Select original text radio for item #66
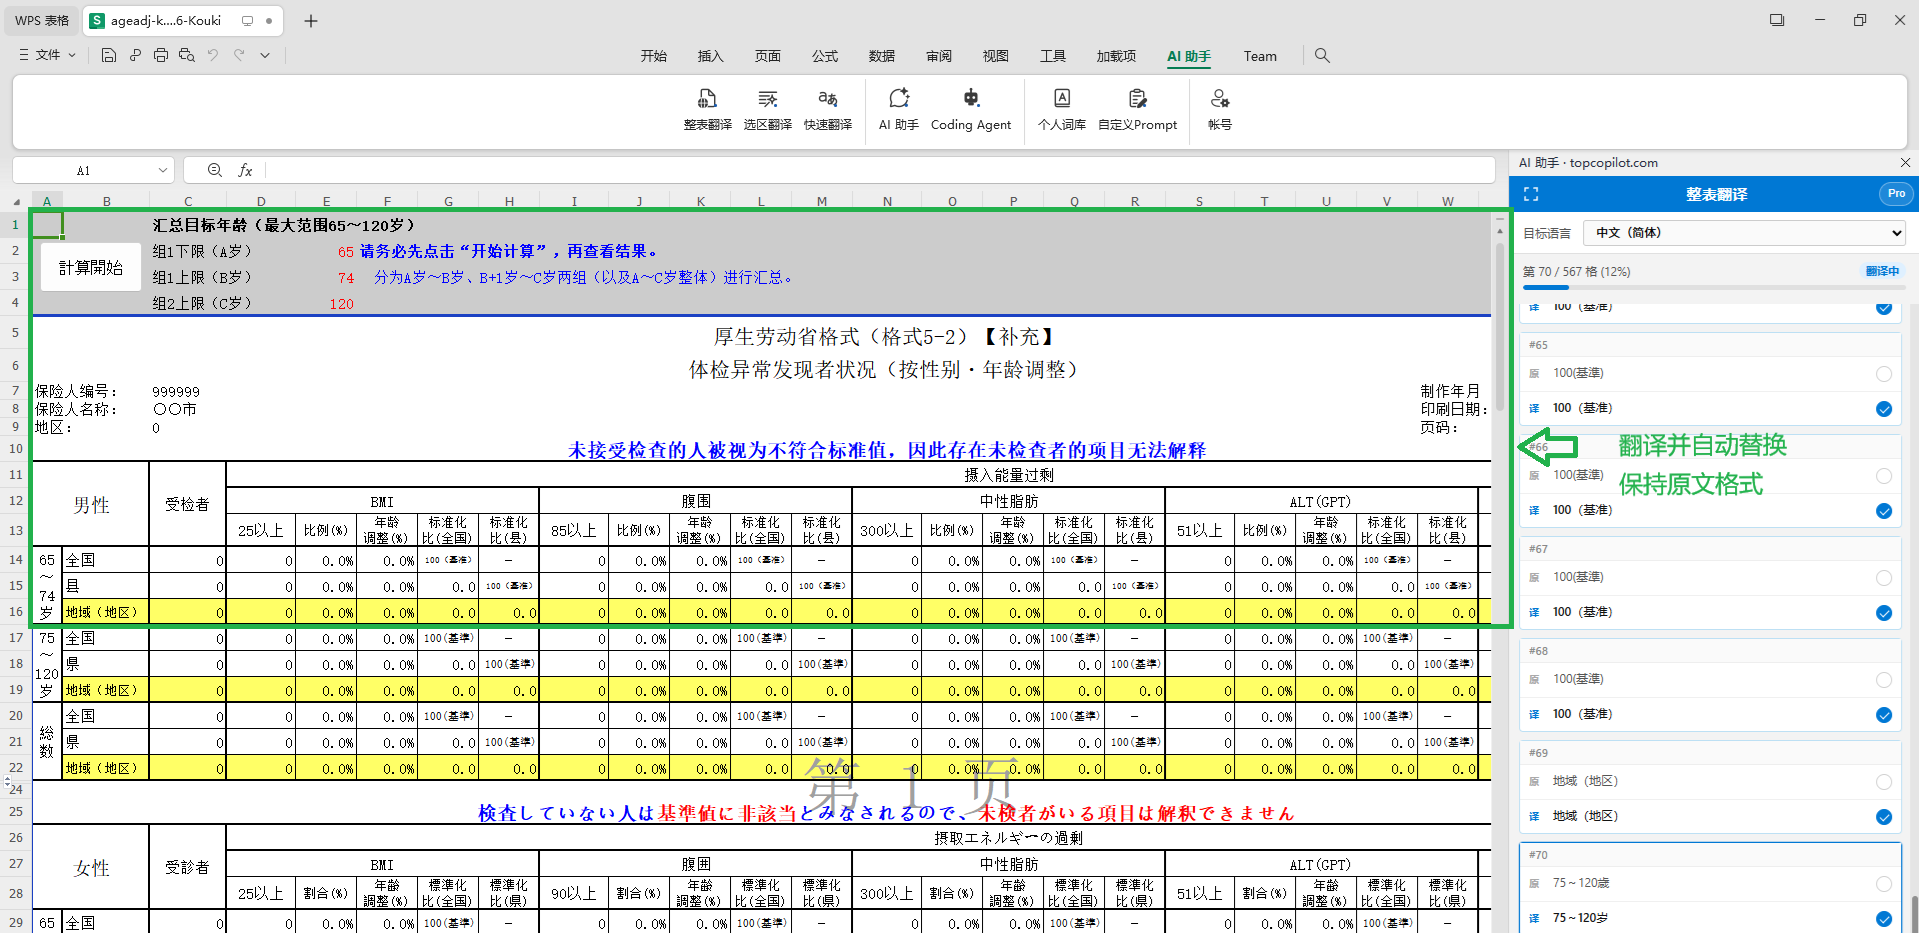The width and height of the screenshot is (1919, 933). (x=1884, y=476)
